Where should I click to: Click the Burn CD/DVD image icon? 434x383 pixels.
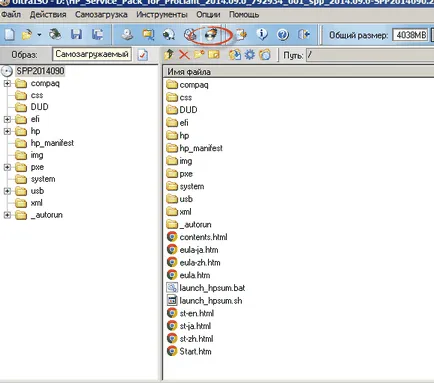tap(211, 34)
